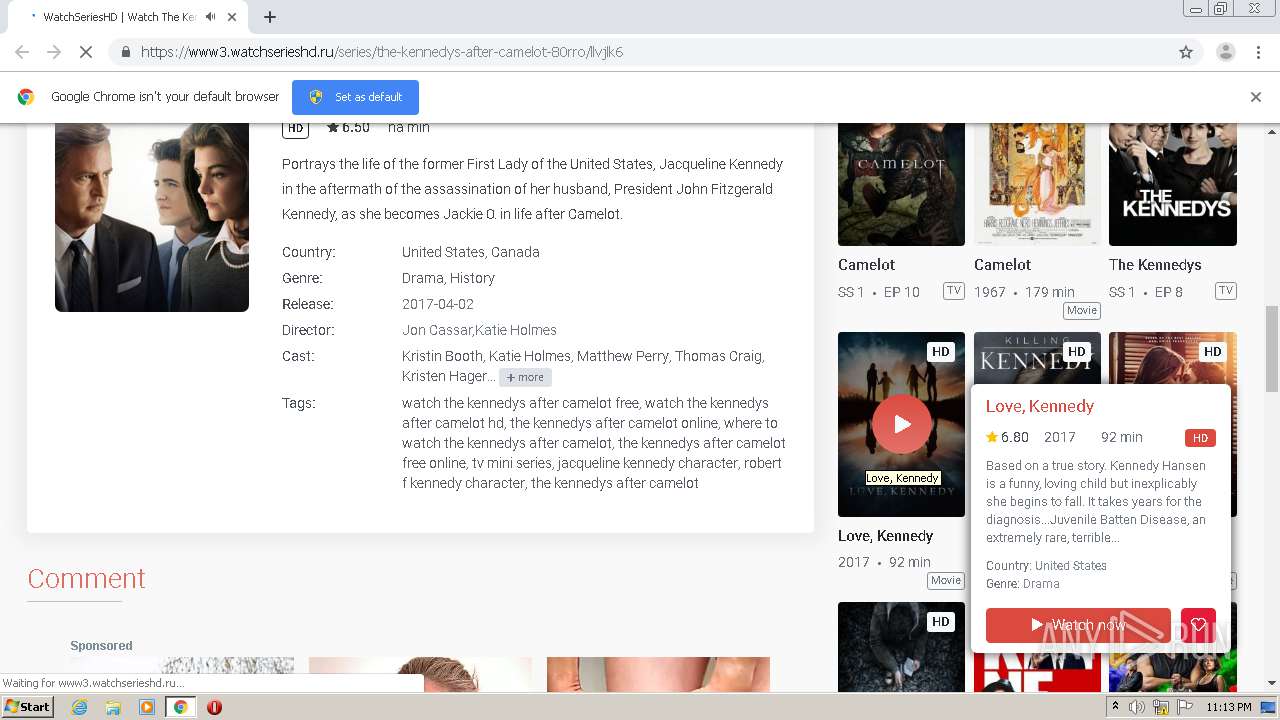The height and width of the screenshot is (720, 1280).
Task: Open the Comment section heading
Action: point(86,578)
